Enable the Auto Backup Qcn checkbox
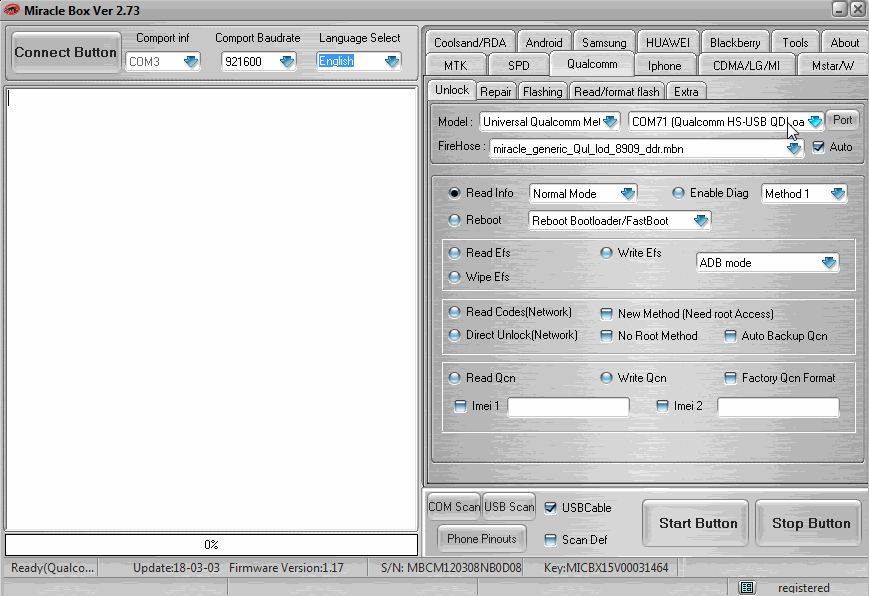Image resolution: width=869 pixels, height=596 pixels. pyautogui.click(x=730, y=336)
